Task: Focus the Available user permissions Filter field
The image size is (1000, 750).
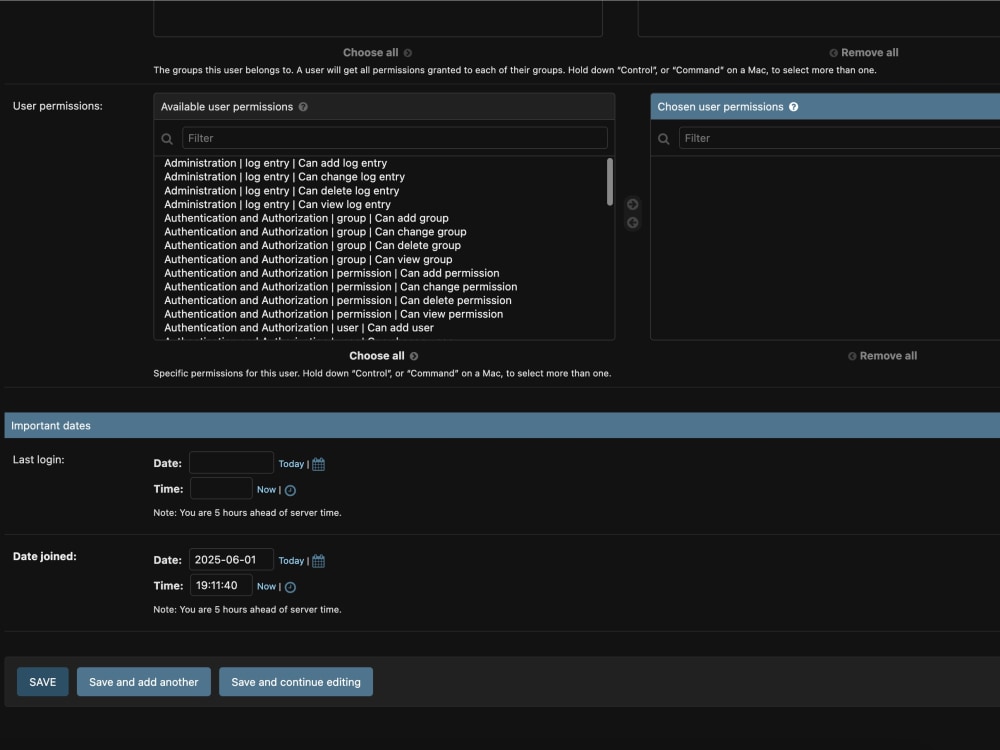Action: 395,138
